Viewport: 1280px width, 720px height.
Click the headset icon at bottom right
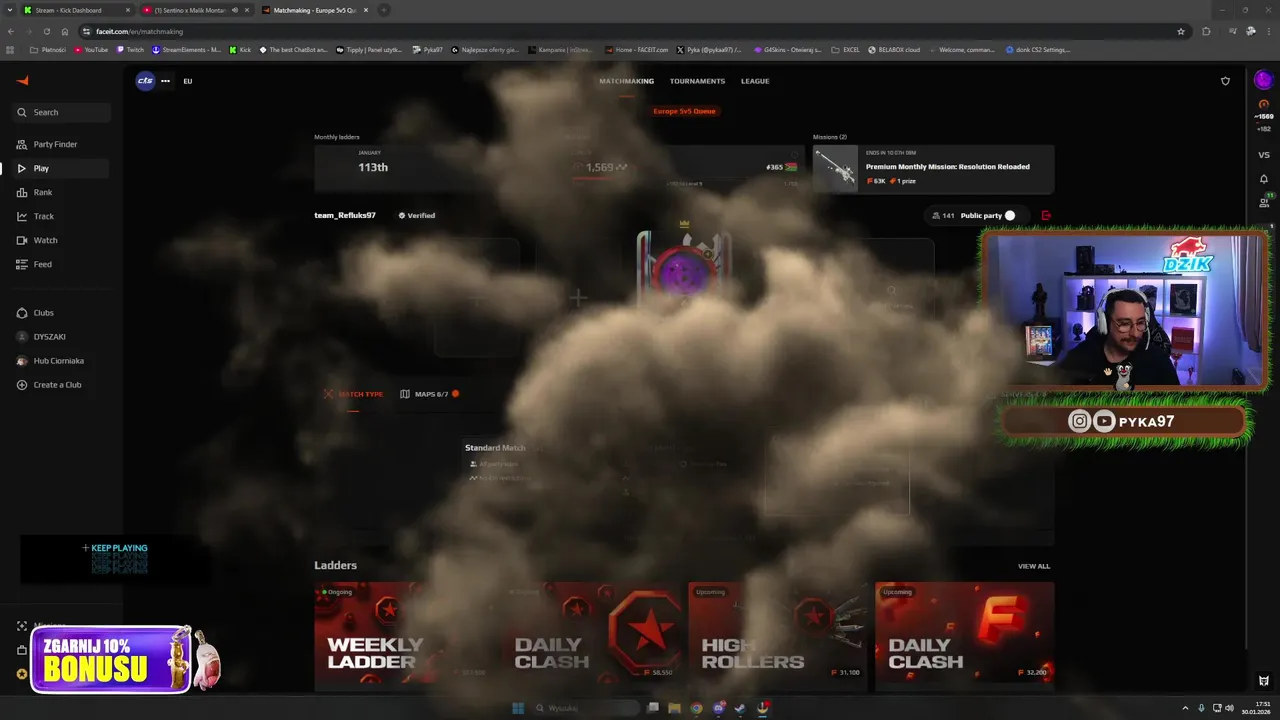[1264, 681]
